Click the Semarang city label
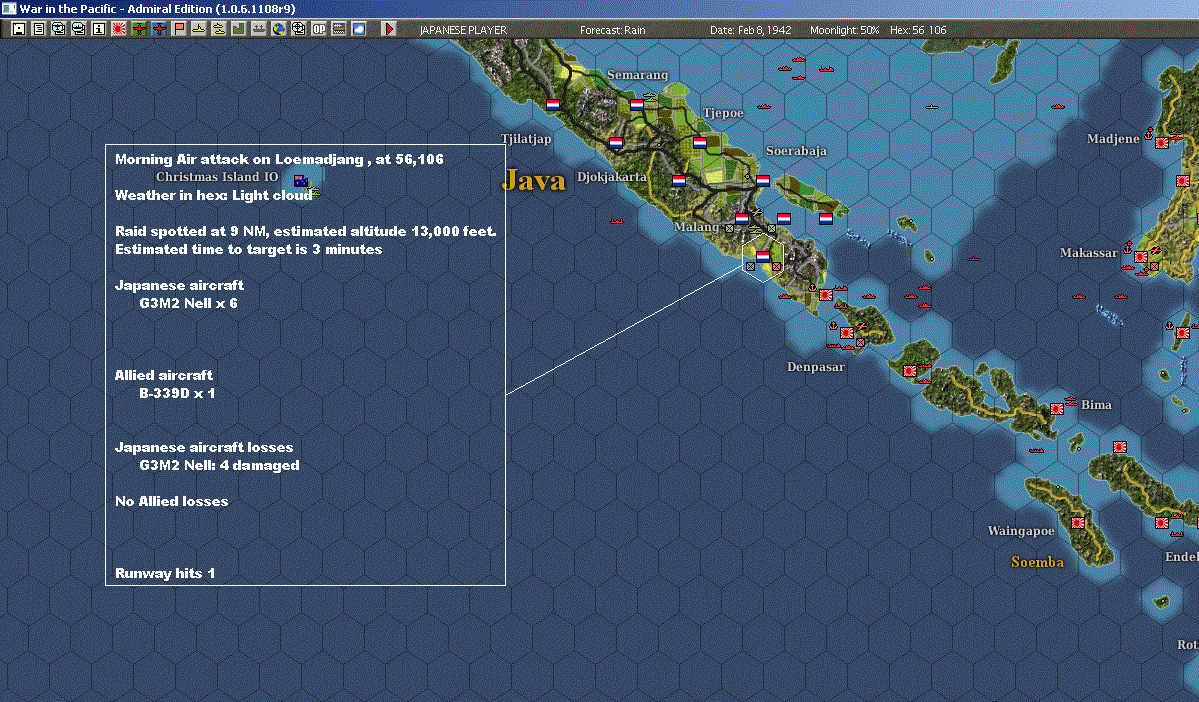The image size is (1199, 702). pyautogui.click(x=637, y=75)
